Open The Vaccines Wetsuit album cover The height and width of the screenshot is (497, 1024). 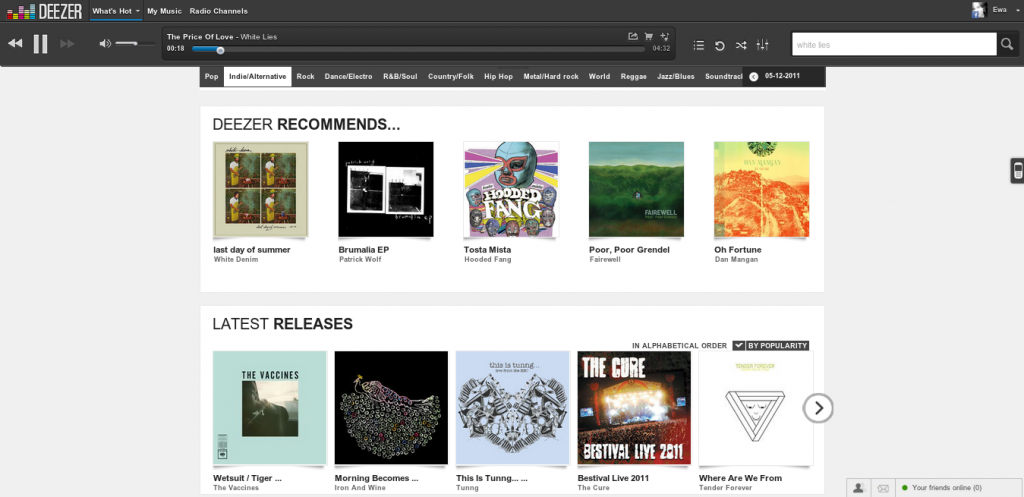tap(270, 408)
